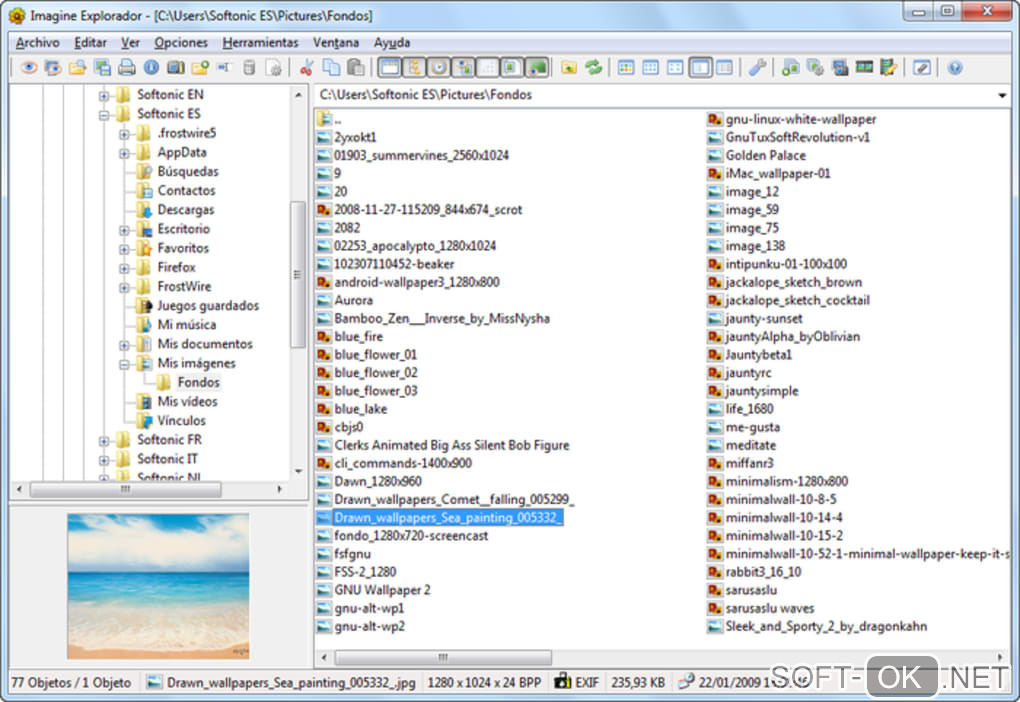
Task: Click the second eye-with-window toolbar icon
Action: point(53,68)
